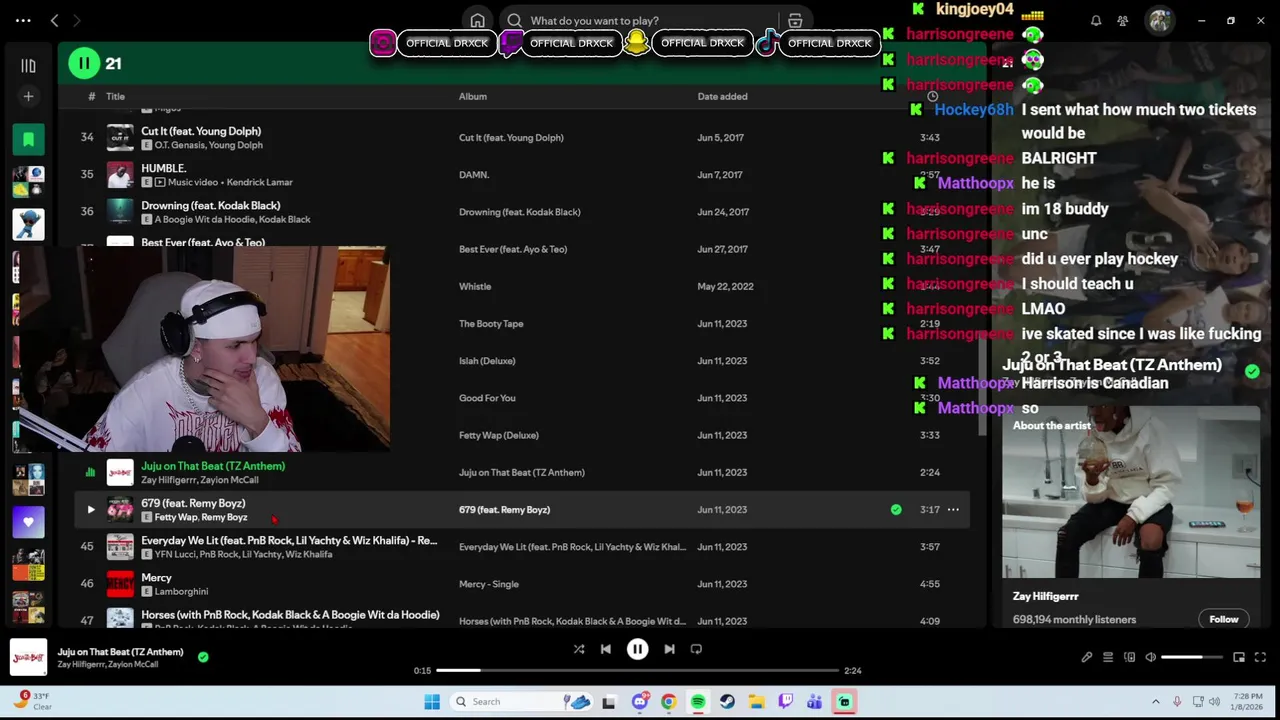Open the now playing album art thumbnail

click(28, 657)
